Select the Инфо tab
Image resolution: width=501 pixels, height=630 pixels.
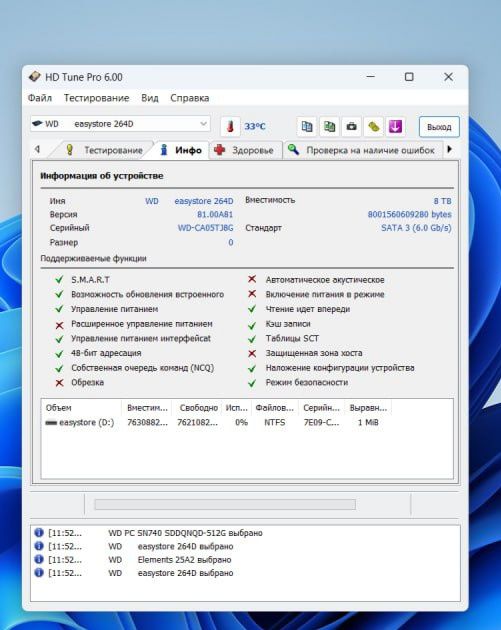point(181,150)
